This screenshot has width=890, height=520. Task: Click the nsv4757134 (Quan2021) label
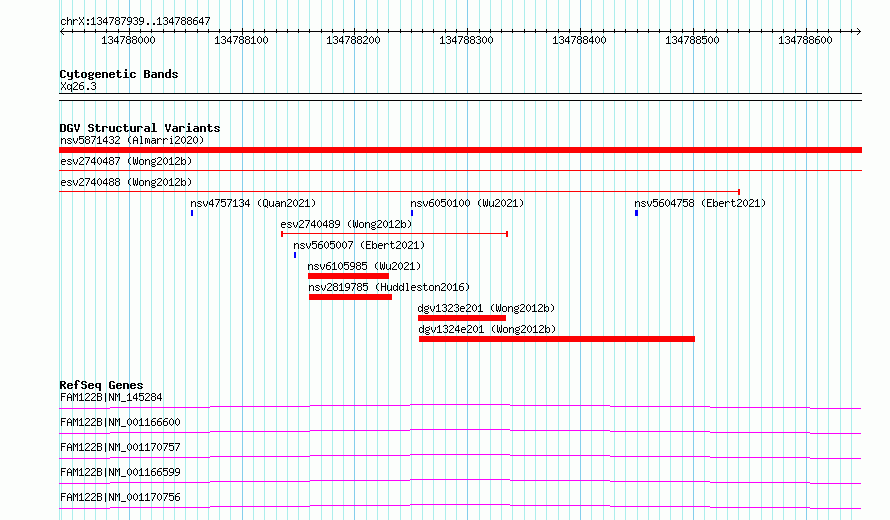[253, 203]
